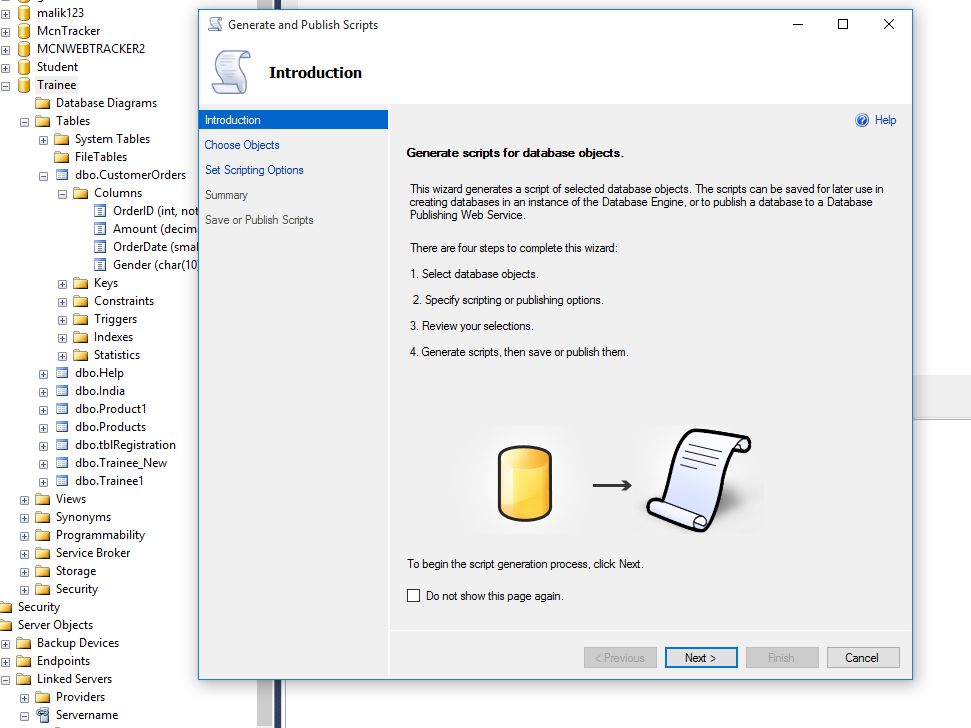Click the Help icon in the wizard
The image size is (971, 728).
point(861,120)
